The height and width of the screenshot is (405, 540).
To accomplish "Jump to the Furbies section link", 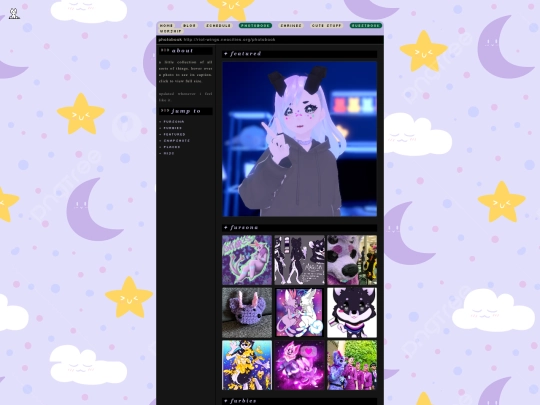I will point(173,128).
